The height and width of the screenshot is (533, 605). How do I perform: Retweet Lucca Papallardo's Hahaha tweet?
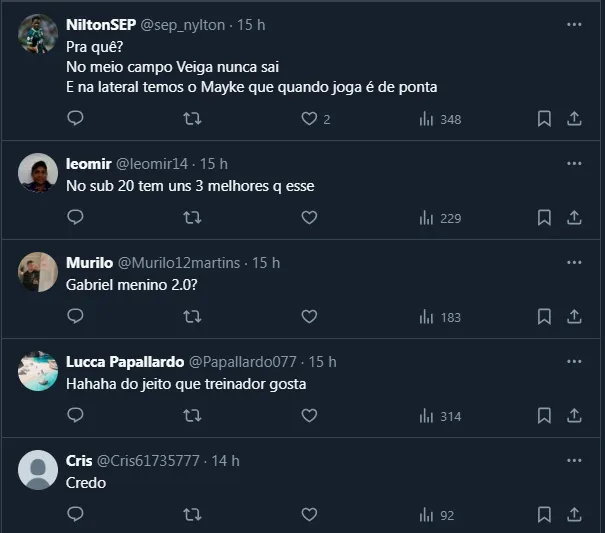[x=193, y=415]
